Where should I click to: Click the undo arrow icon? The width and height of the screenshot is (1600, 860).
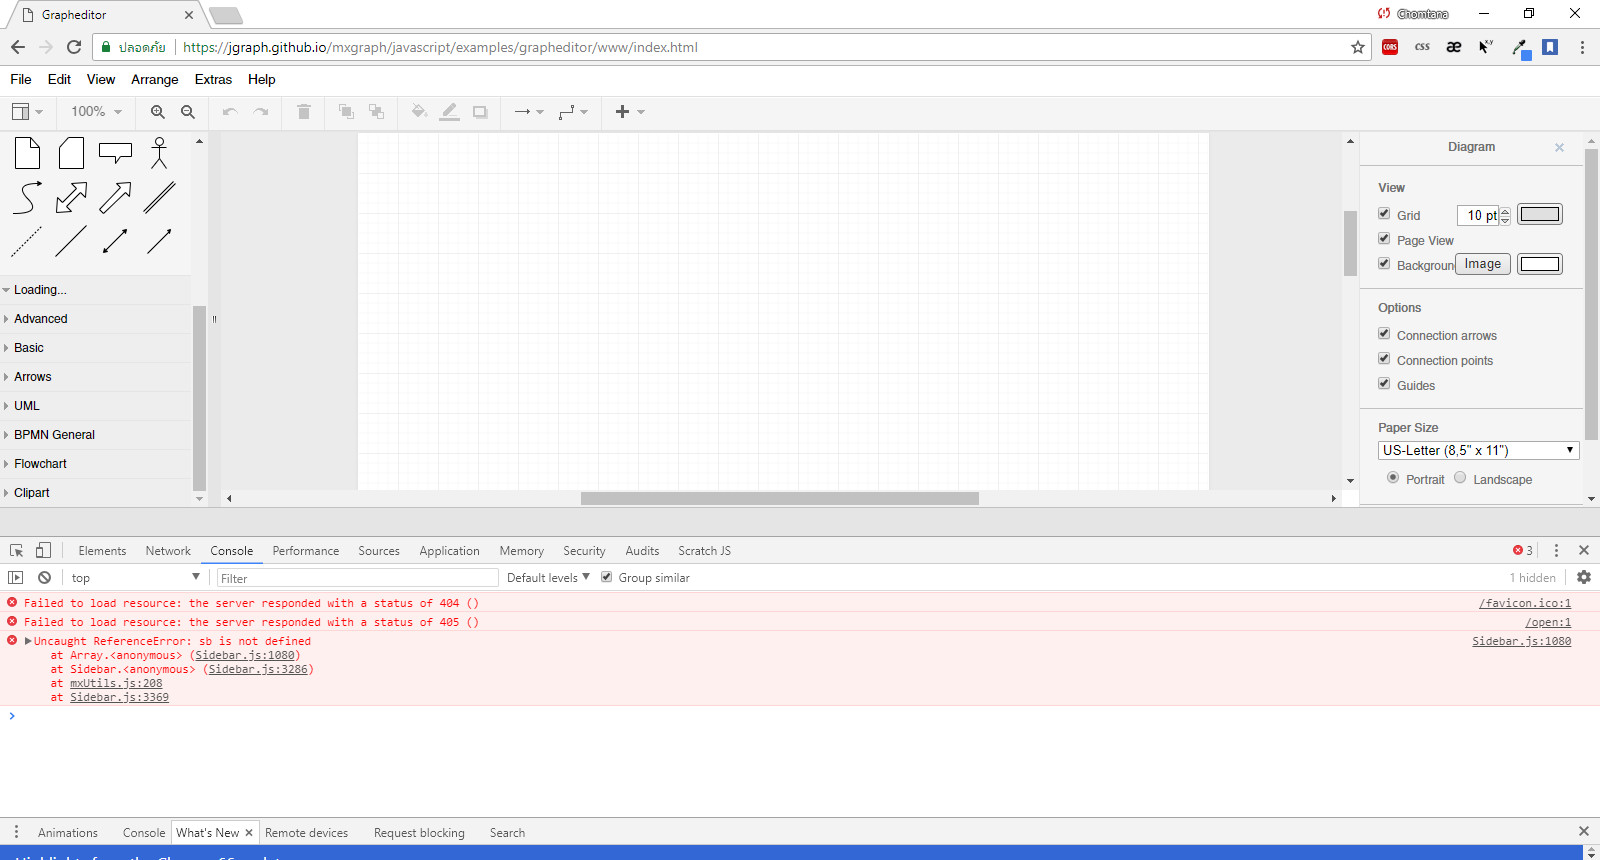click(x=230, y=112)
